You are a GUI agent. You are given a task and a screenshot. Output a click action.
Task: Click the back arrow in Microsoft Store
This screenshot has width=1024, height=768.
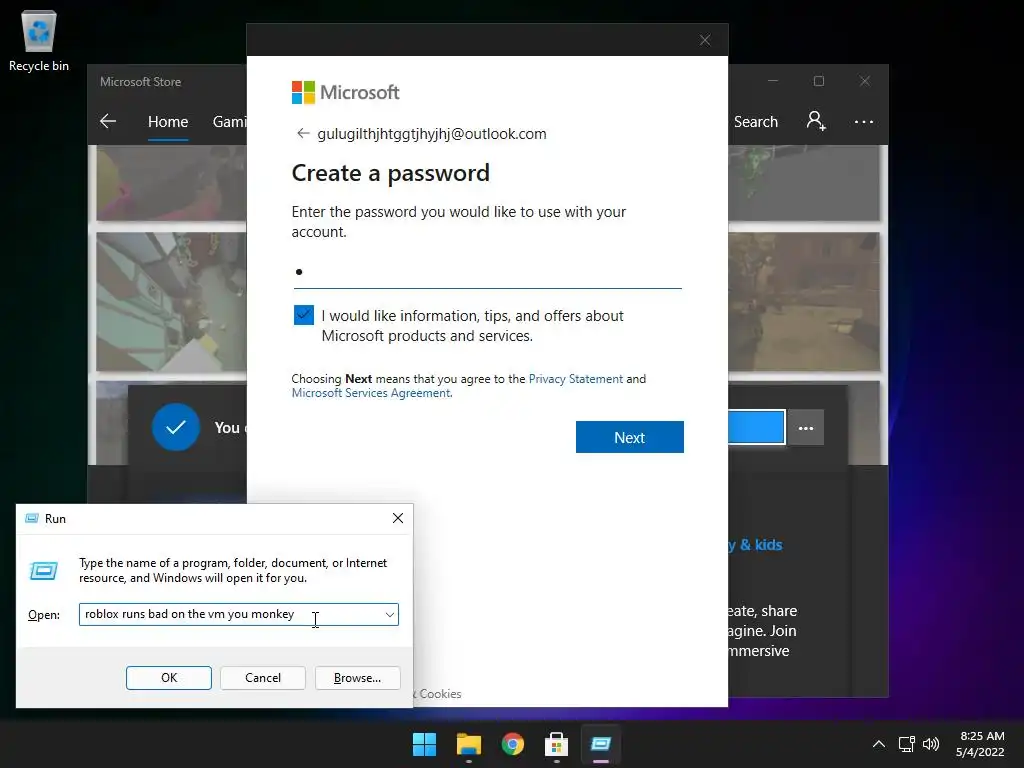click(x=108, y=121)
